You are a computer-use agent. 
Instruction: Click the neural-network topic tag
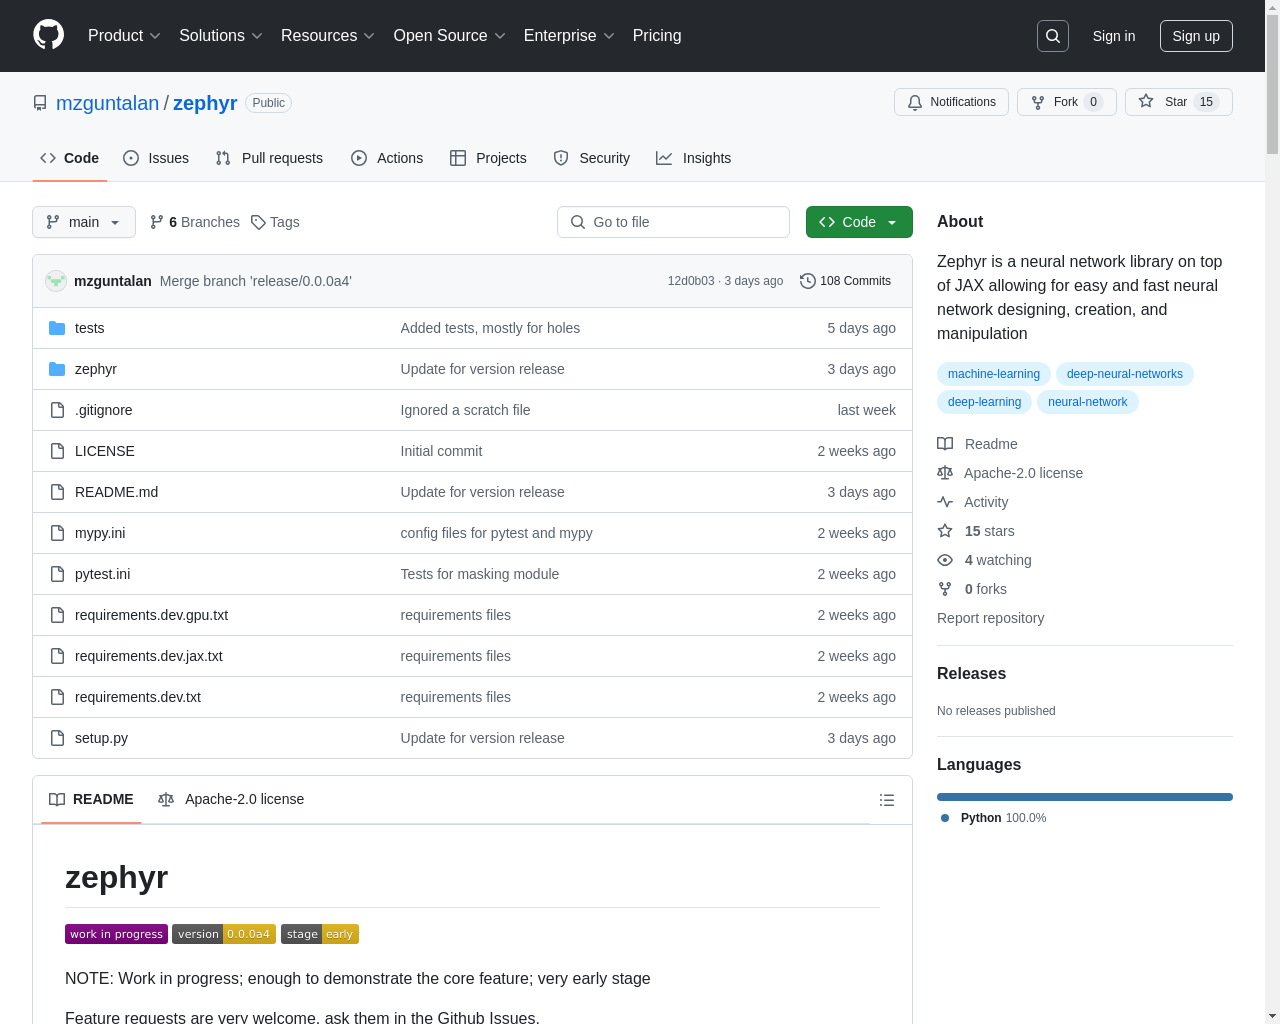pos(1087,402)
